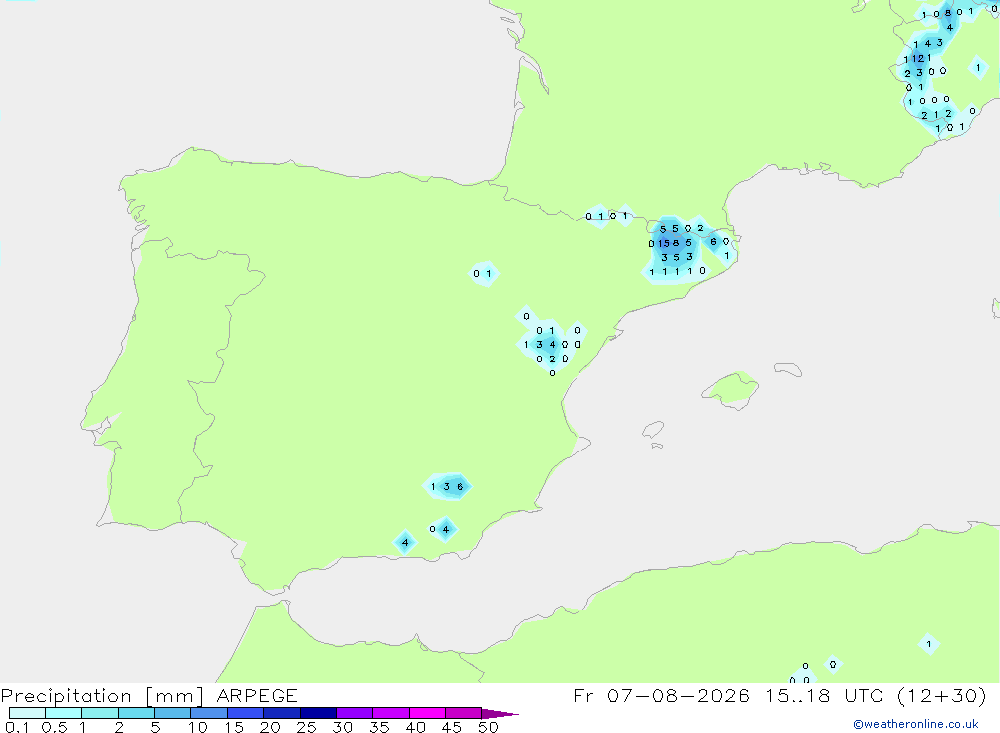Pick the 35–40 mm magenta legend swatch
Screen dimensions: 1000x733
coord(390,713)
